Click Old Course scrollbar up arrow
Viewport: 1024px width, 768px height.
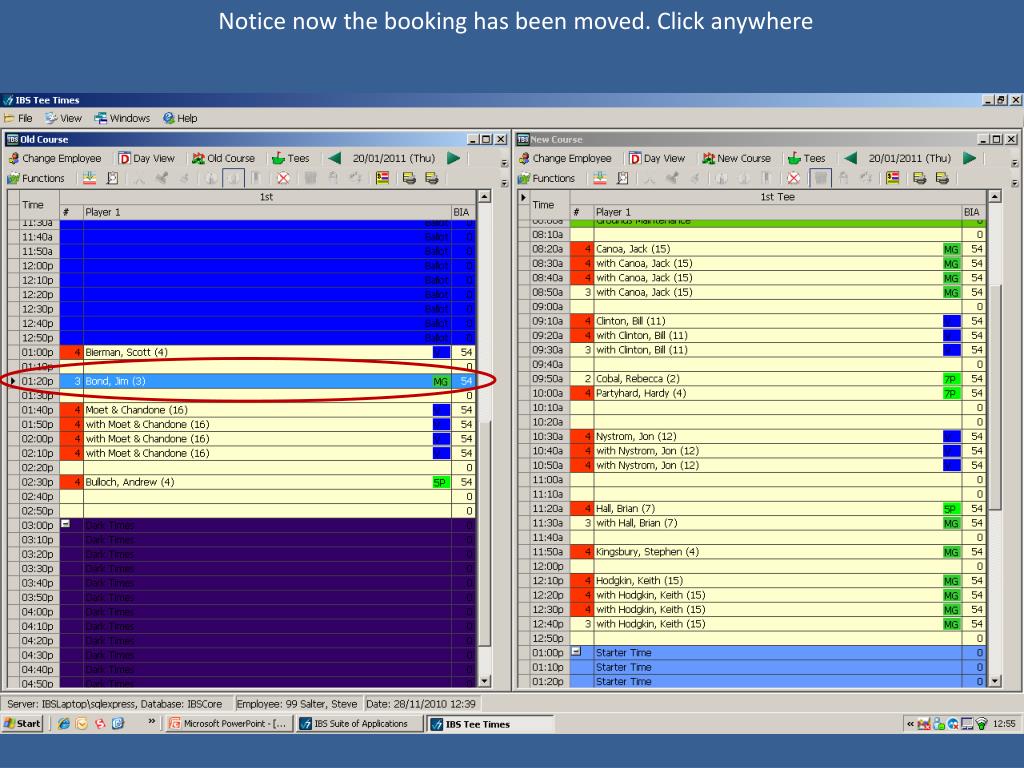484,197
